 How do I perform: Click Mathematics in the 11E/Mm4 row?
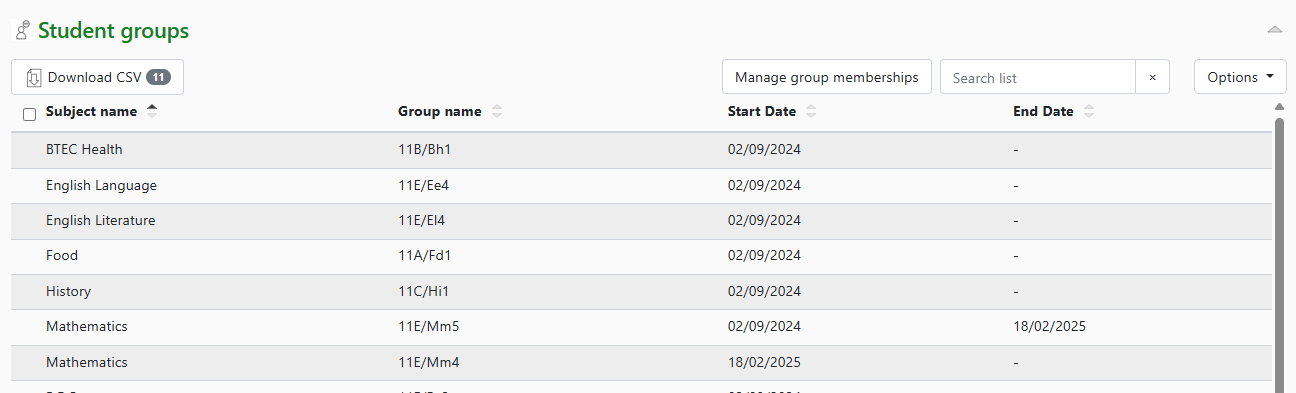pyautogui.click(x=87, y=362)
